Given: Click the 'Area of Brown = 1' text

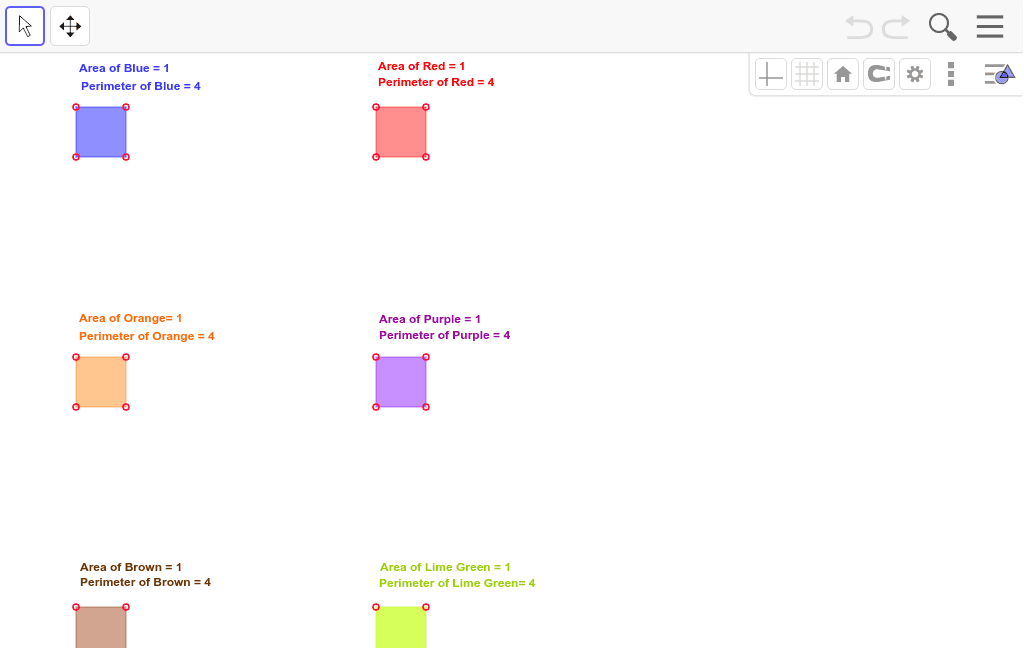Looking at the screenshot, I should click(x=131, y=567).
